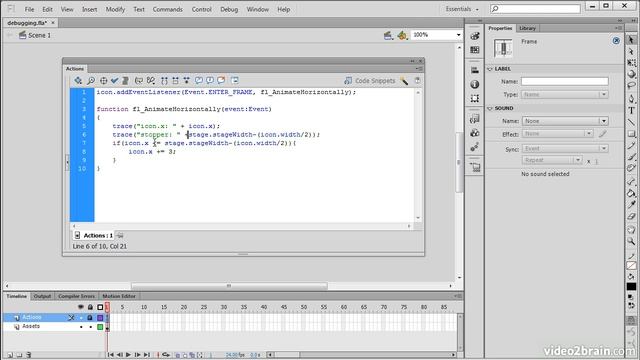Switch to the Library tab
This screenshot has width=640, height=360.
(527, 28)
